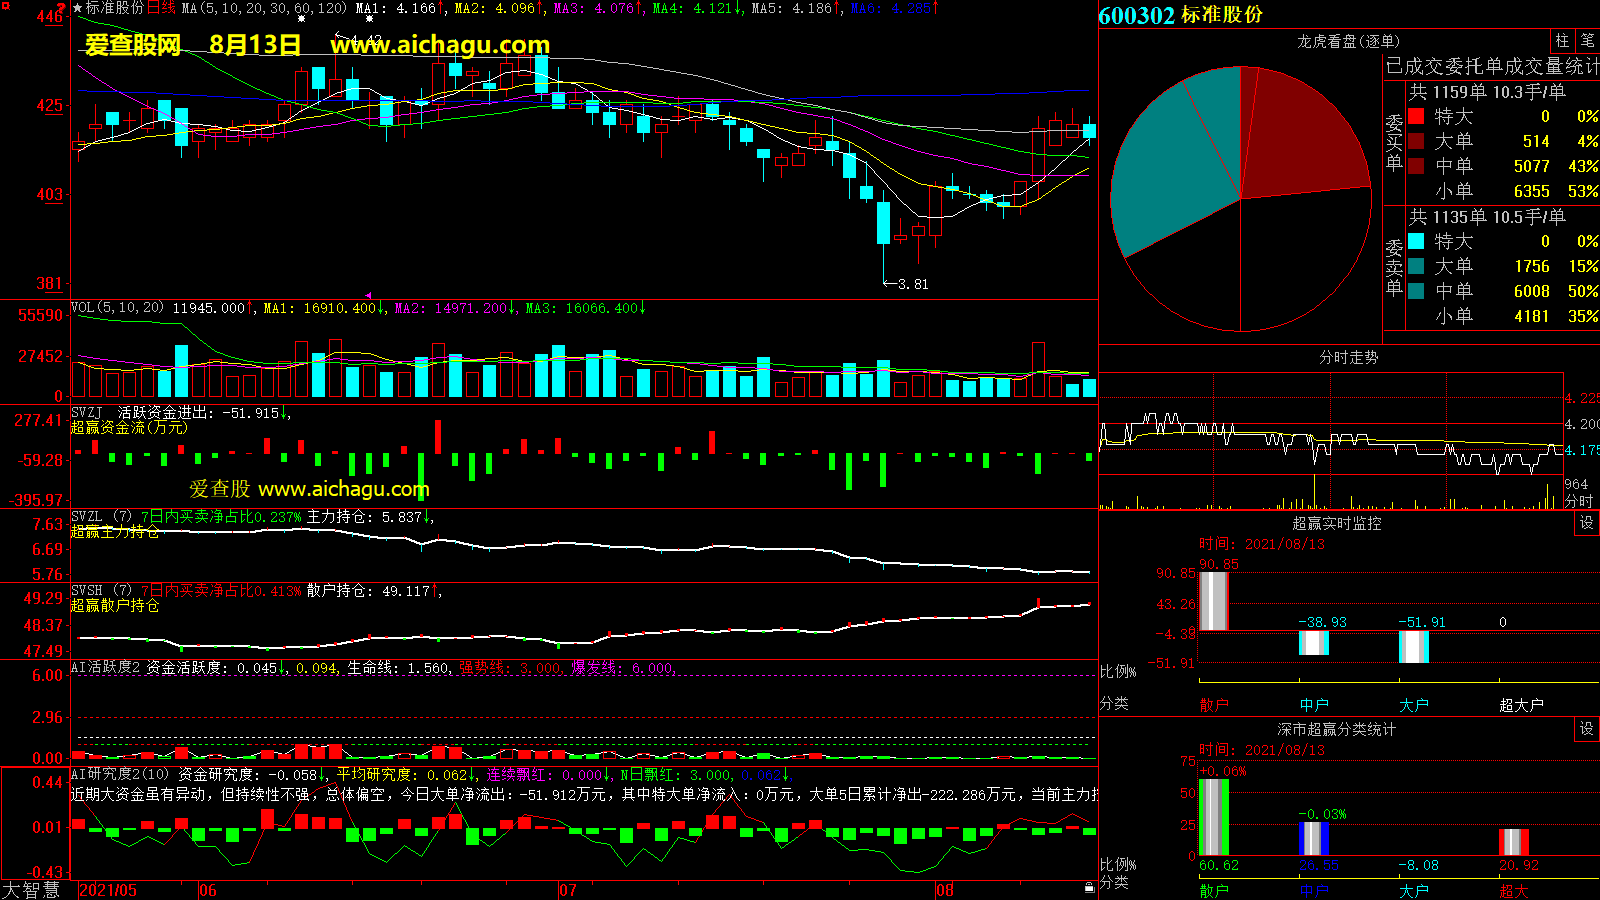
Task: Click the 散户 bar in 超赢实时监控
Action: 1213,600
